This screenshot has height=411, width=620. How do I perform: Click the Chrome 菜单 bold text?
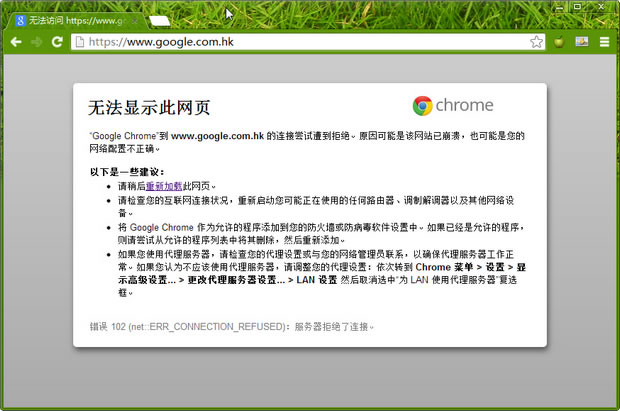tap(444, 267)
